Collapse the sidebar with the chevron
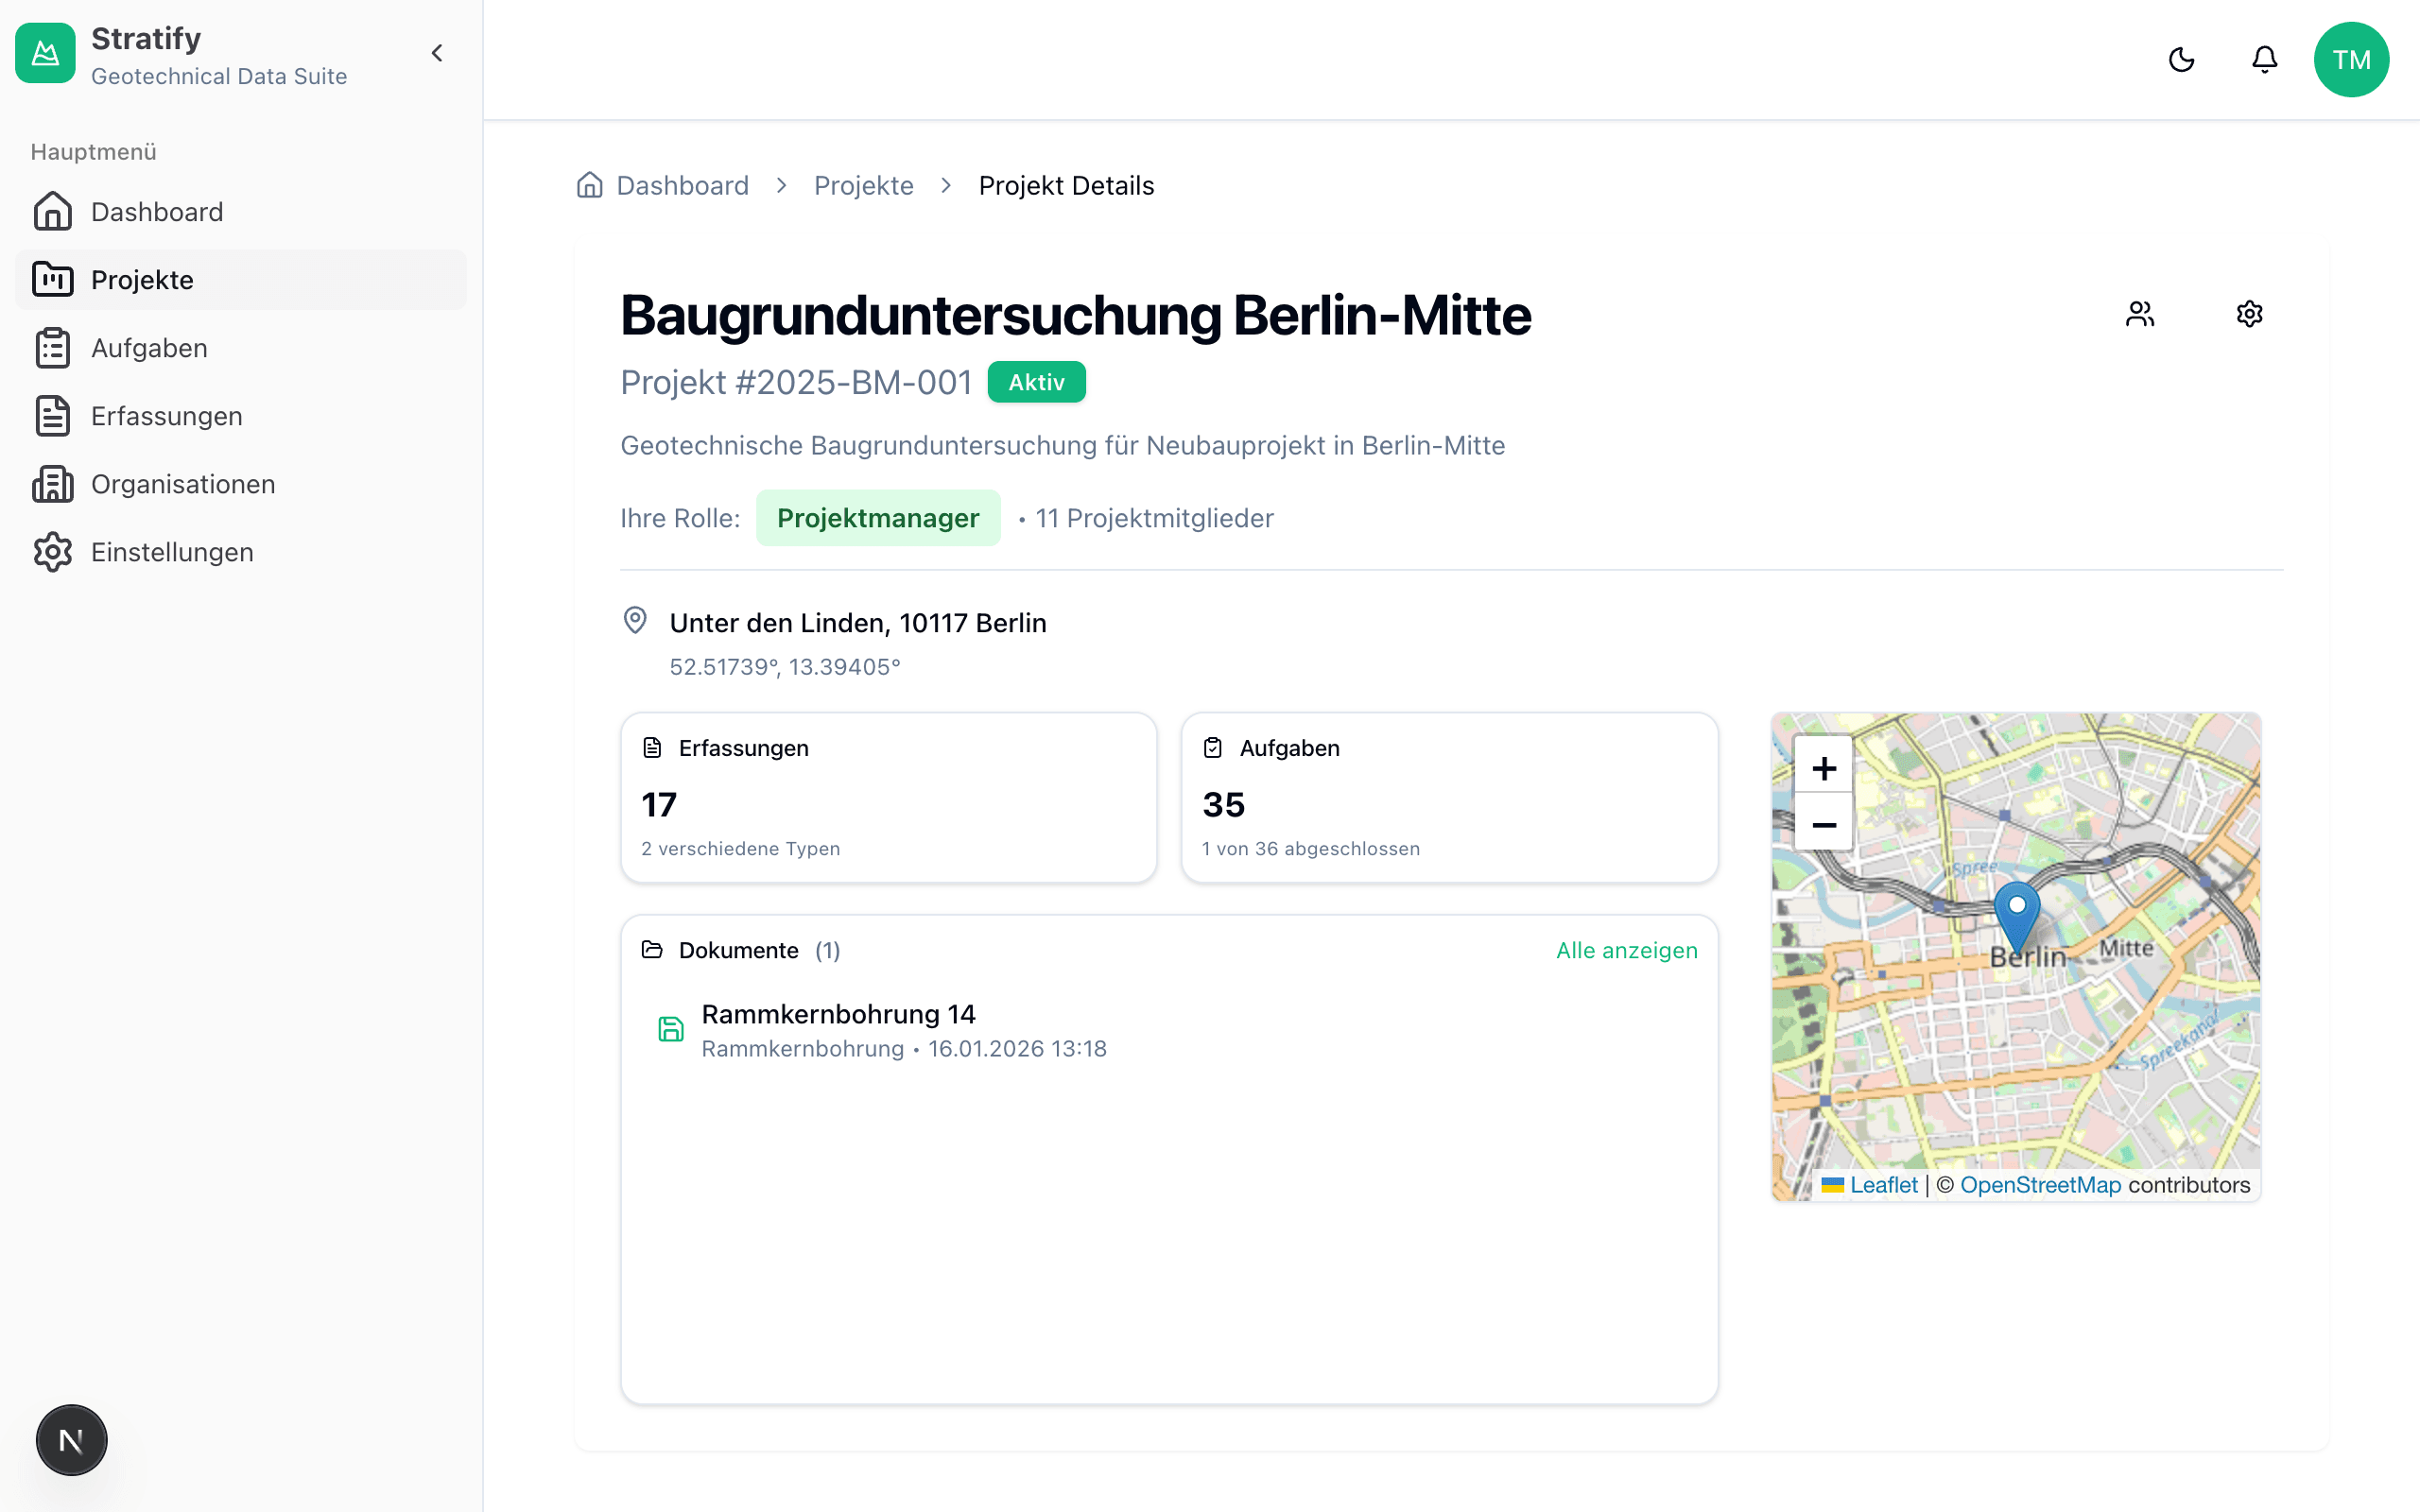 436,53
